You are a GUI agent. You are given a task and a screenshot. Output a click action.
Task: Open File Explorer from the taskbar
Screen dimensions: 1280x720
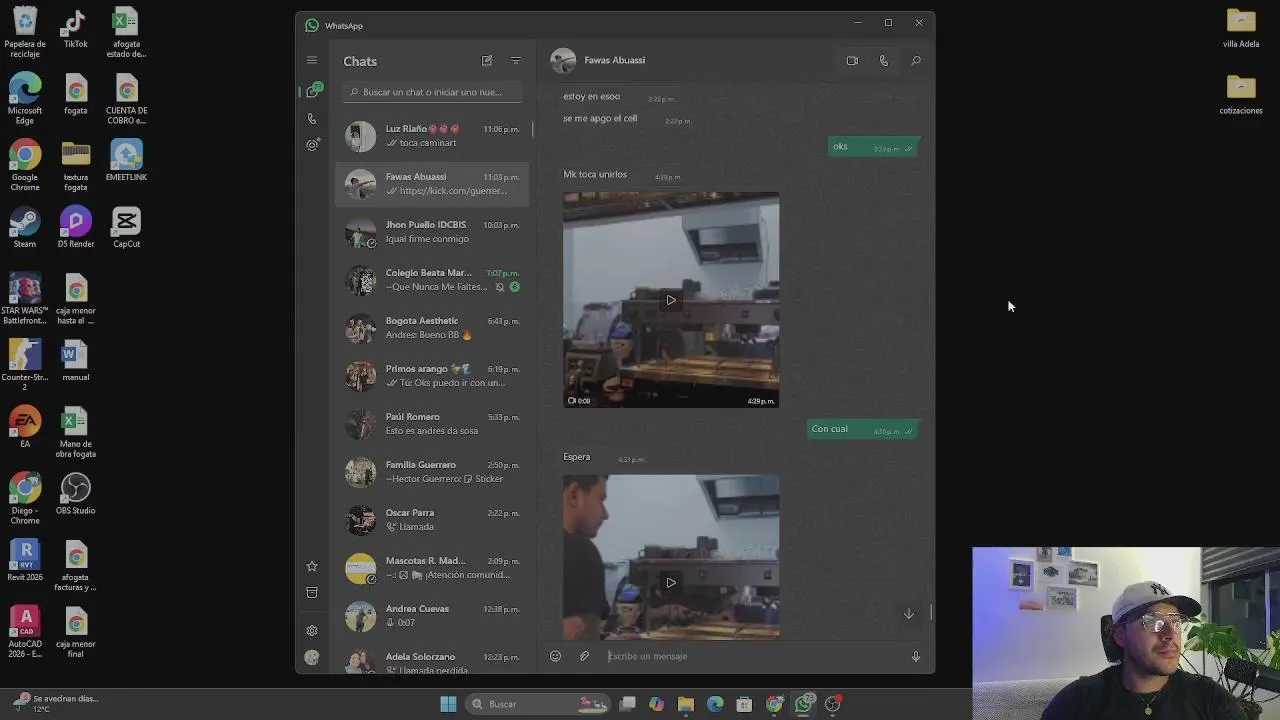point(685,704)
